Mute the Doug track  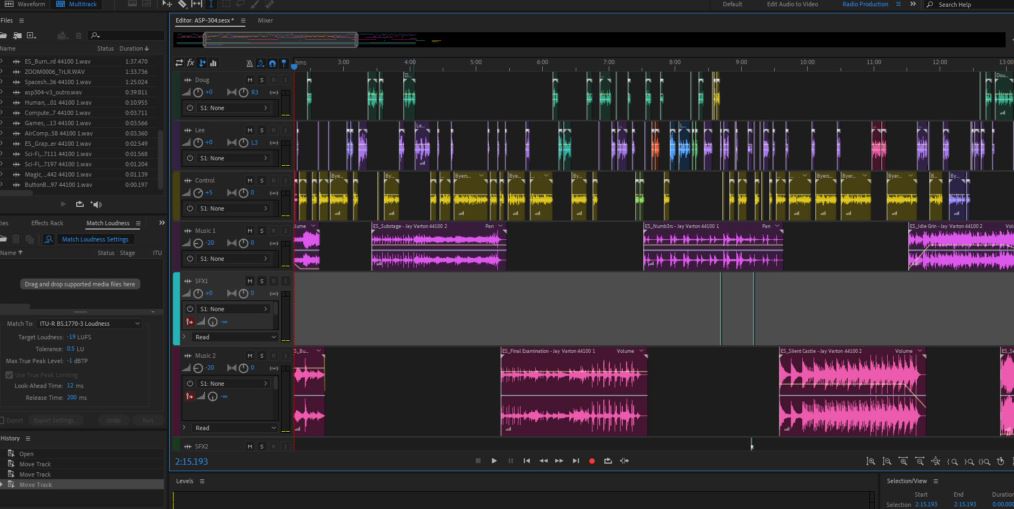click(250, 80)
